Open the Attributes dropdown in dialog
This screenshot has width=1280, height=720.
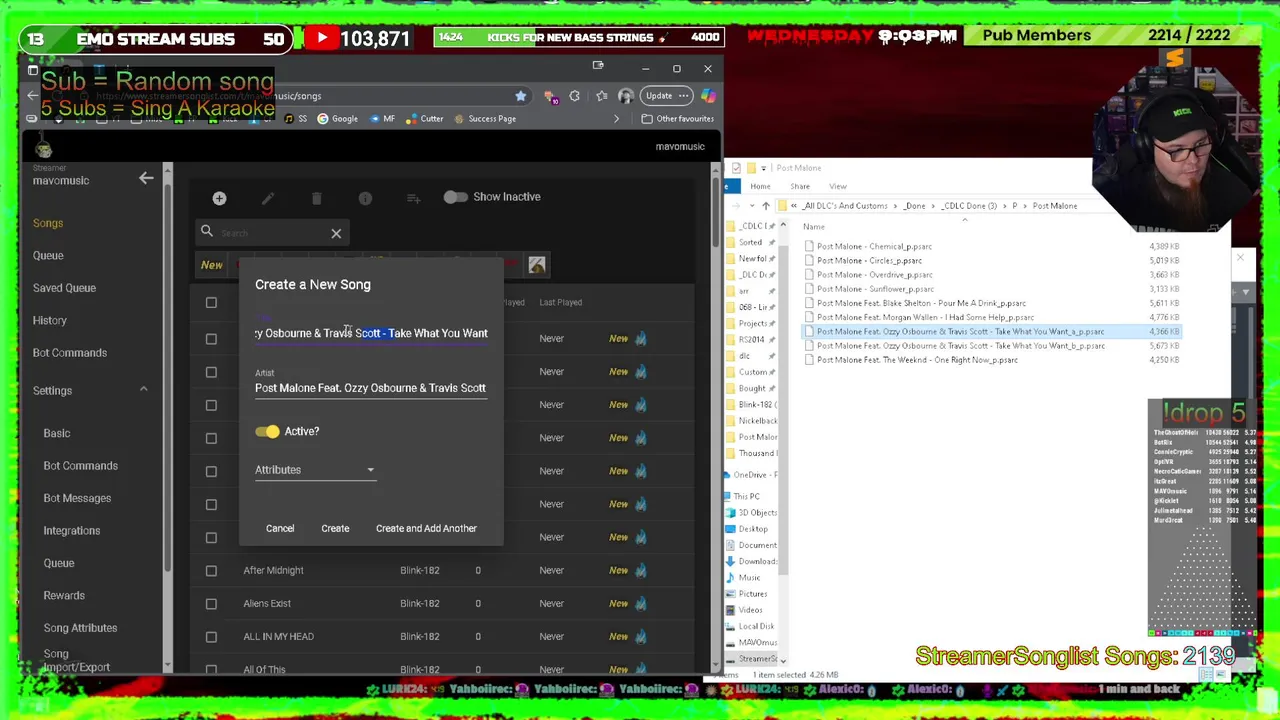point(315,470)
